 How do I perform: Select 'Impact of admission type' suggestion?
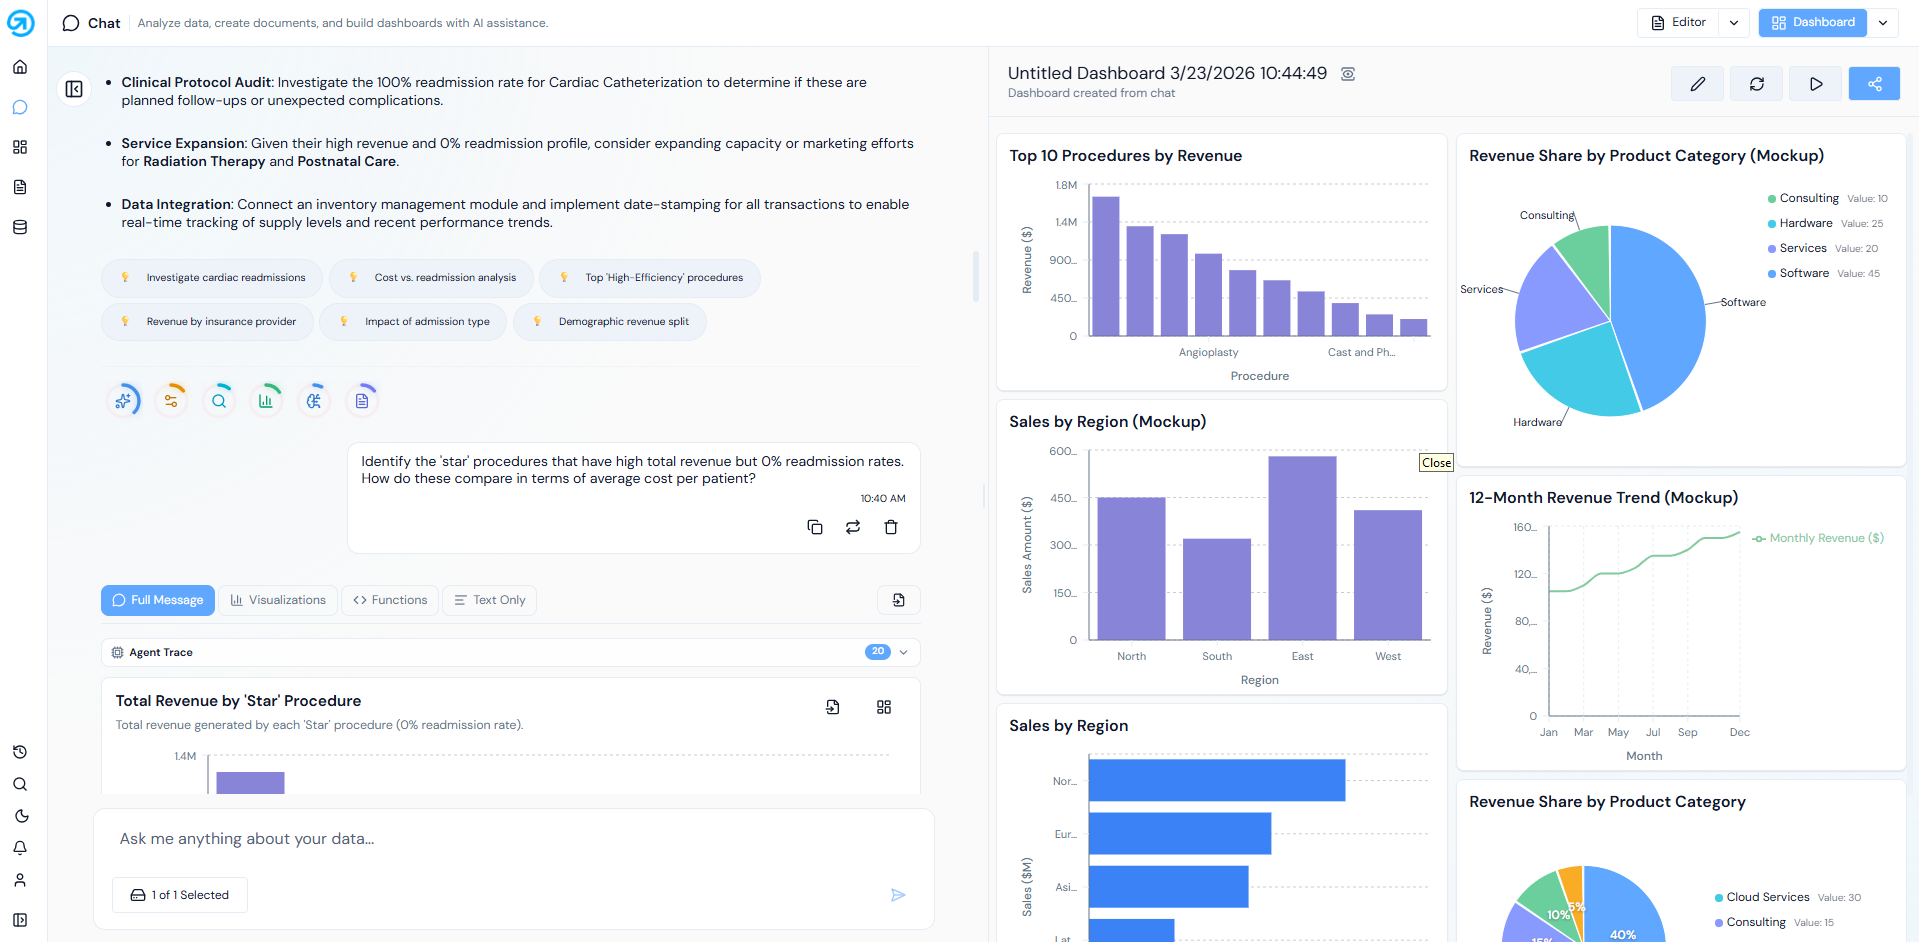(414, 322)
